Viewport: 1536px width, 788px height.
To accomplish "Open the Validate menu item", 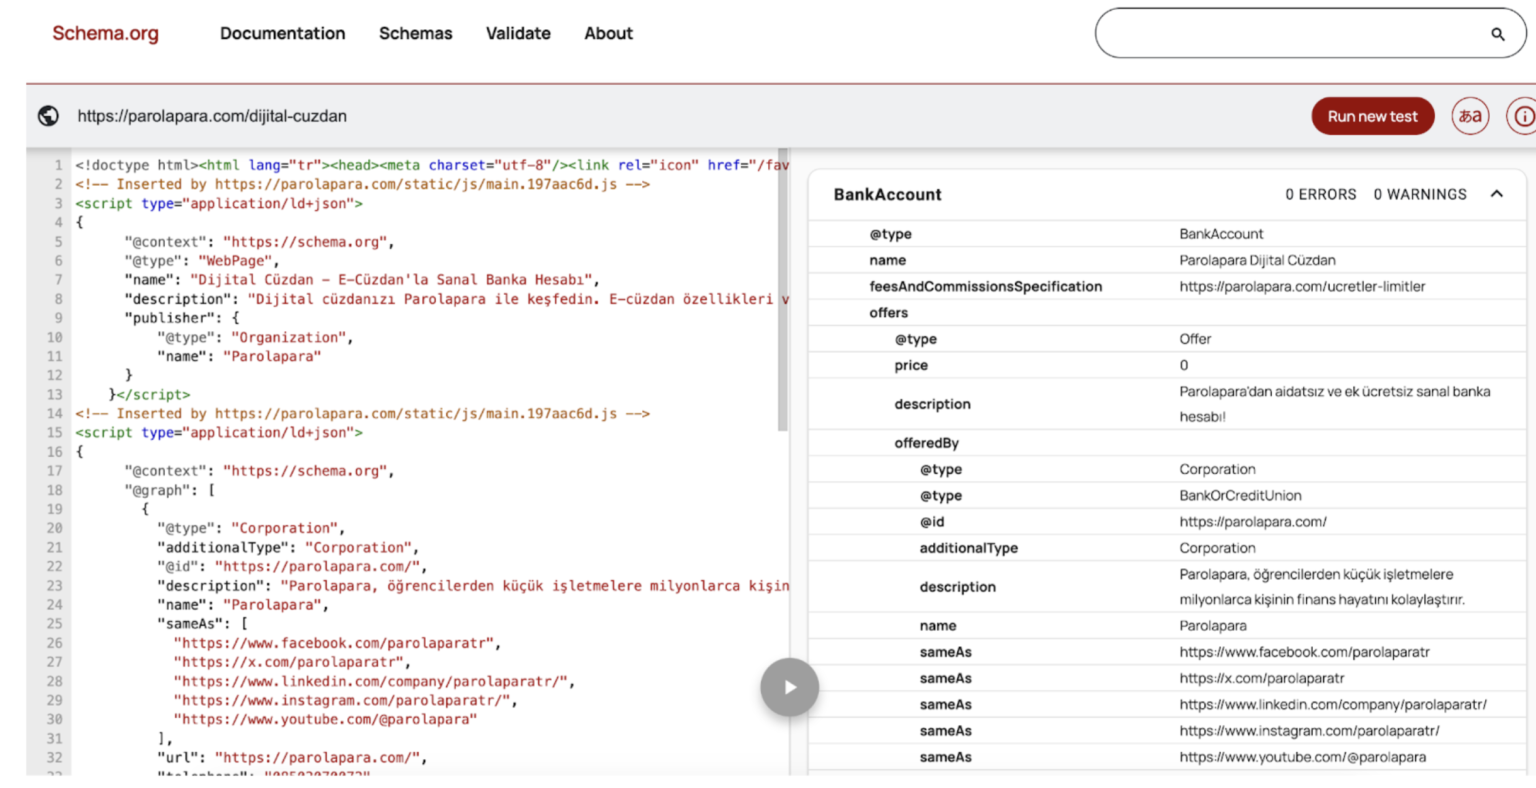I will point(518,33).
